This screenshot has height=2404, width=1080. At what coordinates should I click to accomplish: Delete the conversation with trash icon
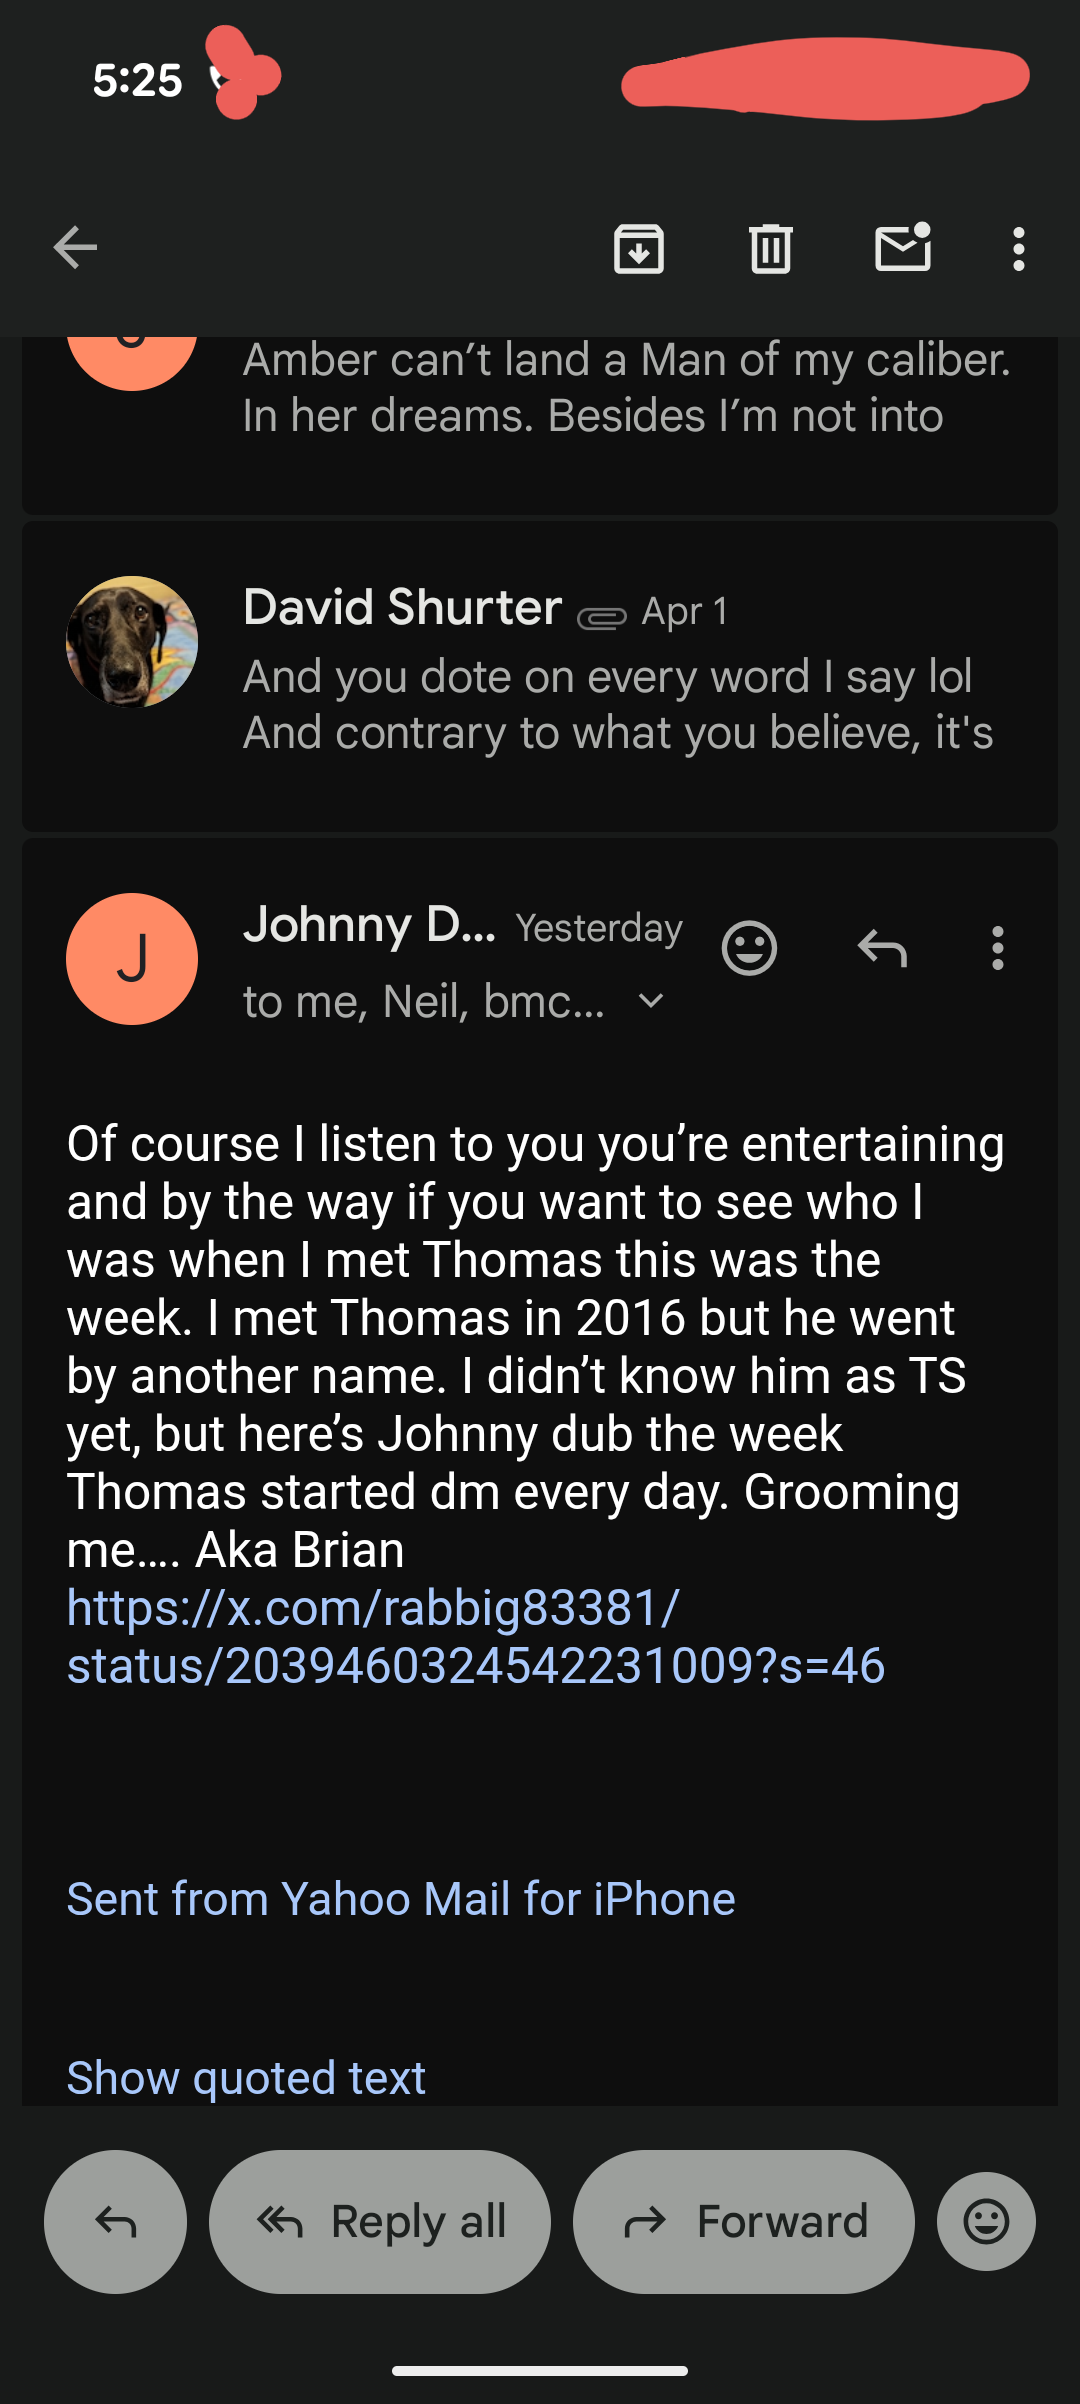pos(771,248)
